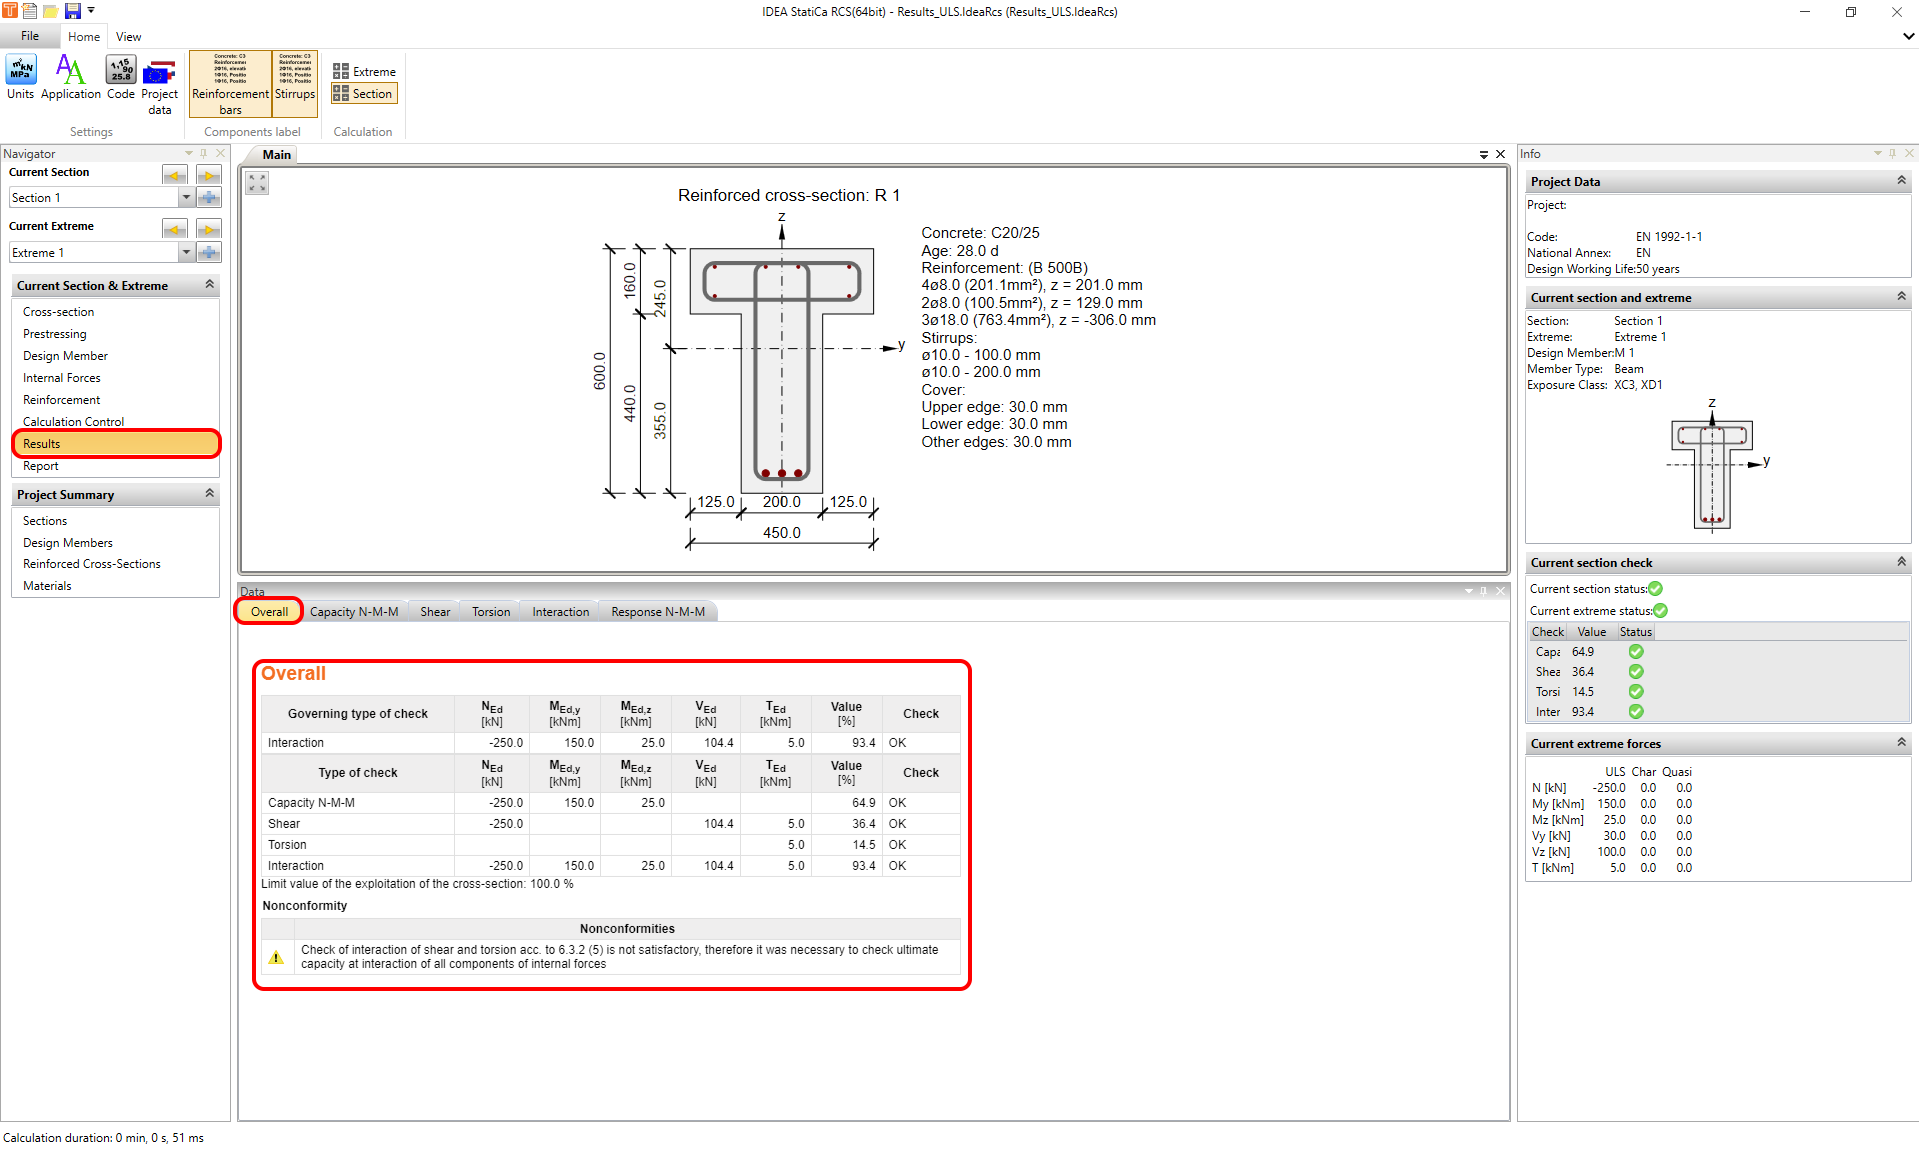Screen dimensions: 1919x1152
Task: Run the Extreme calculation
Action: 364,72
